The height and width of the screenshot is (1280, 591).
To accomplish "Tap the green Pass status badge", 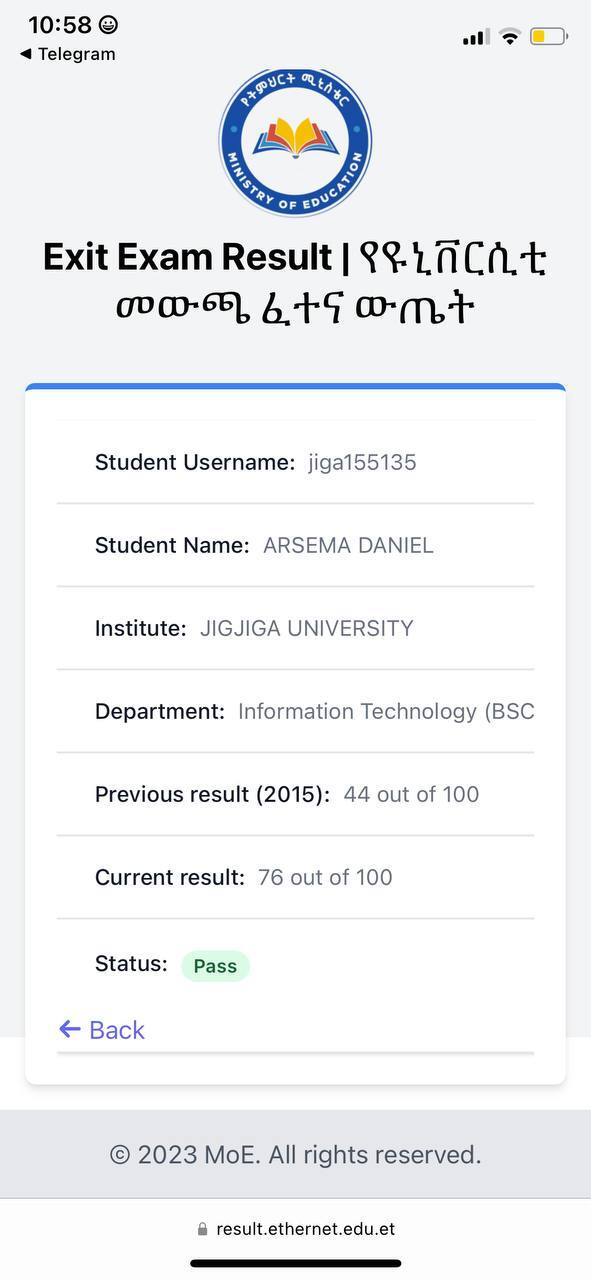I will (x=215, y=966).
